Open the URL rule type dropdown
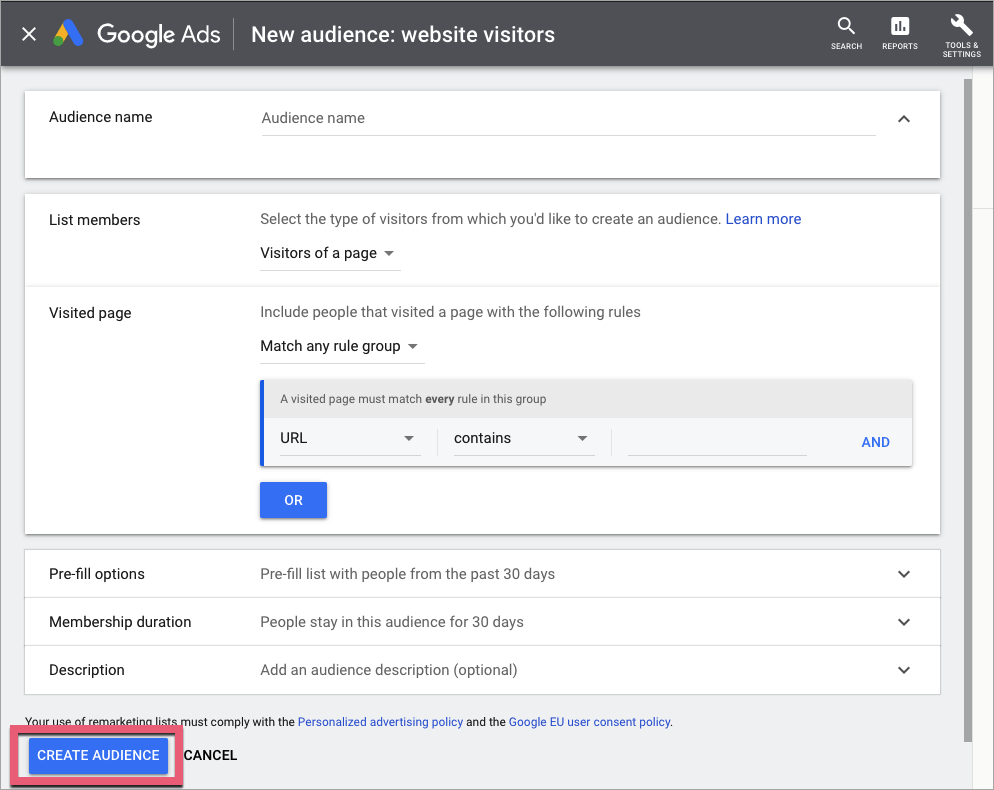Viewport: 994px width, 790px height. coord(347,439)
